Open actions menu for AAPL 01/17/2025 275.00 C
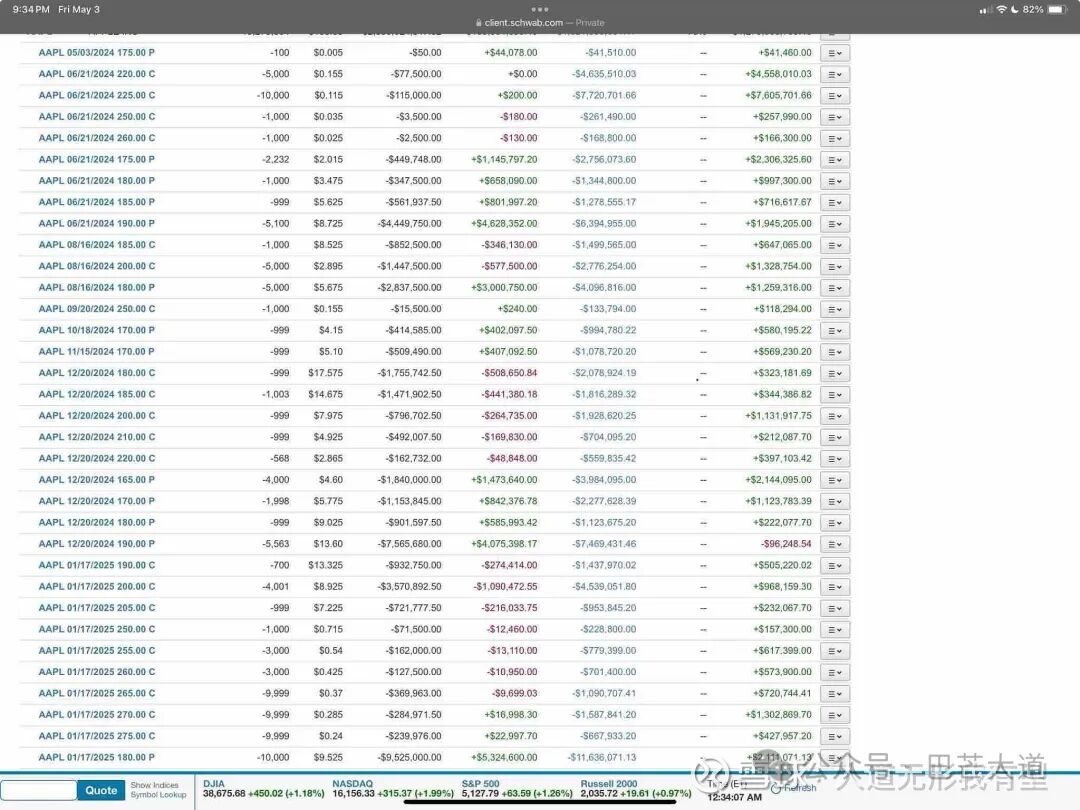 click(835, 736)
